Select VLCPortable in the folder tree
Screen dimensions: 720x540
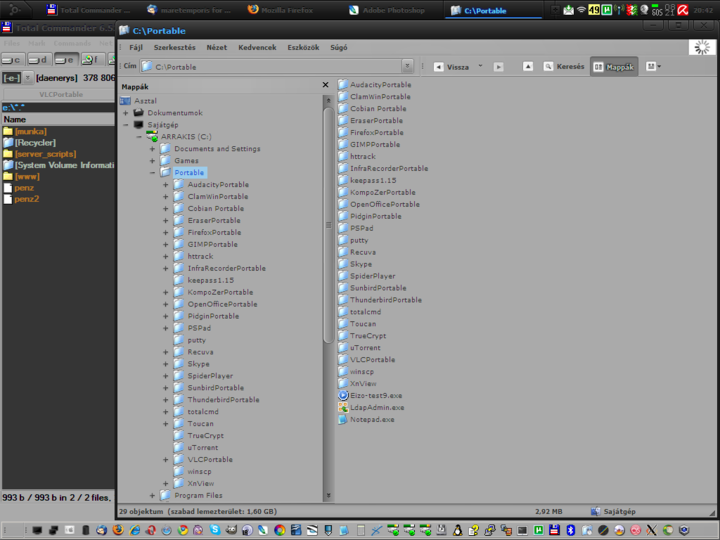click(210, 460)
